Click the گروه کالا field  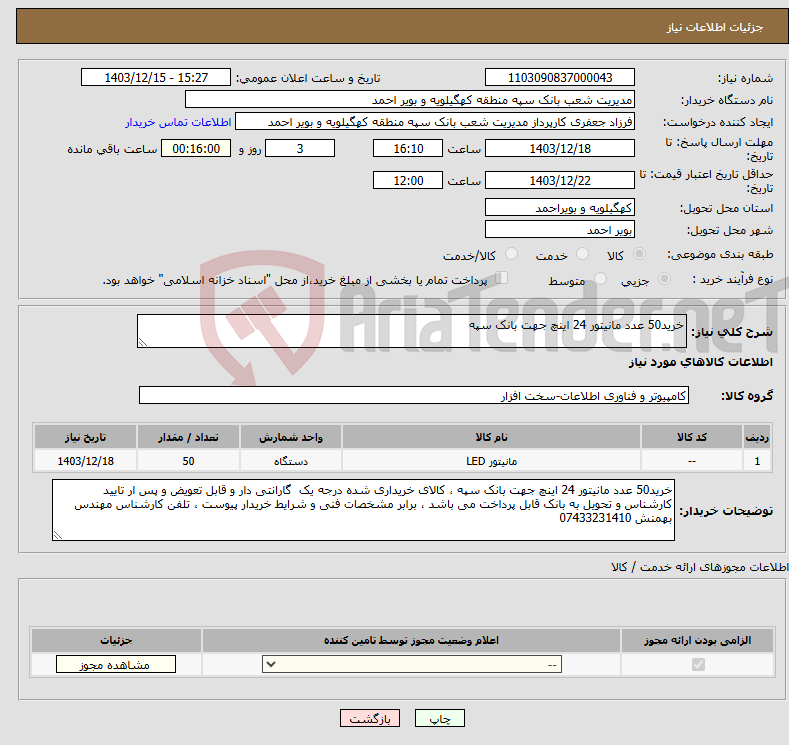[x=414, y=395]
